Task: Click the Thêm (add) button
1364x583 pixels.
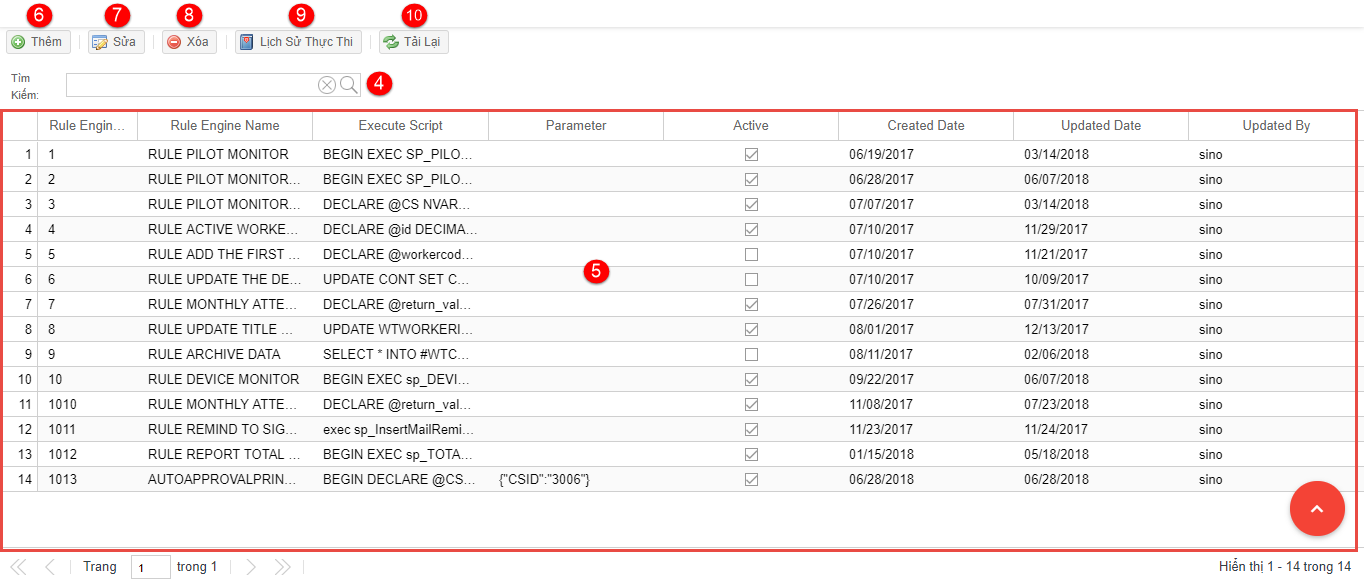Action: pos(38,42)
